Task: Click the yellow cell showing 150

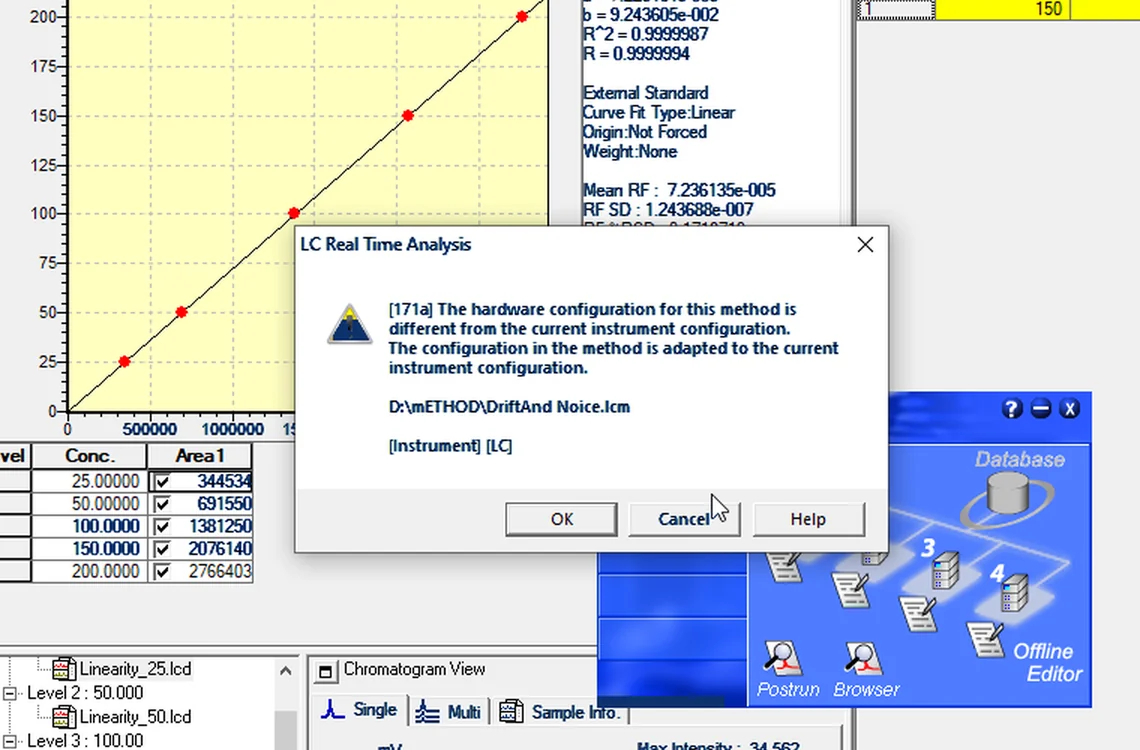Action: click(1002, 9)
